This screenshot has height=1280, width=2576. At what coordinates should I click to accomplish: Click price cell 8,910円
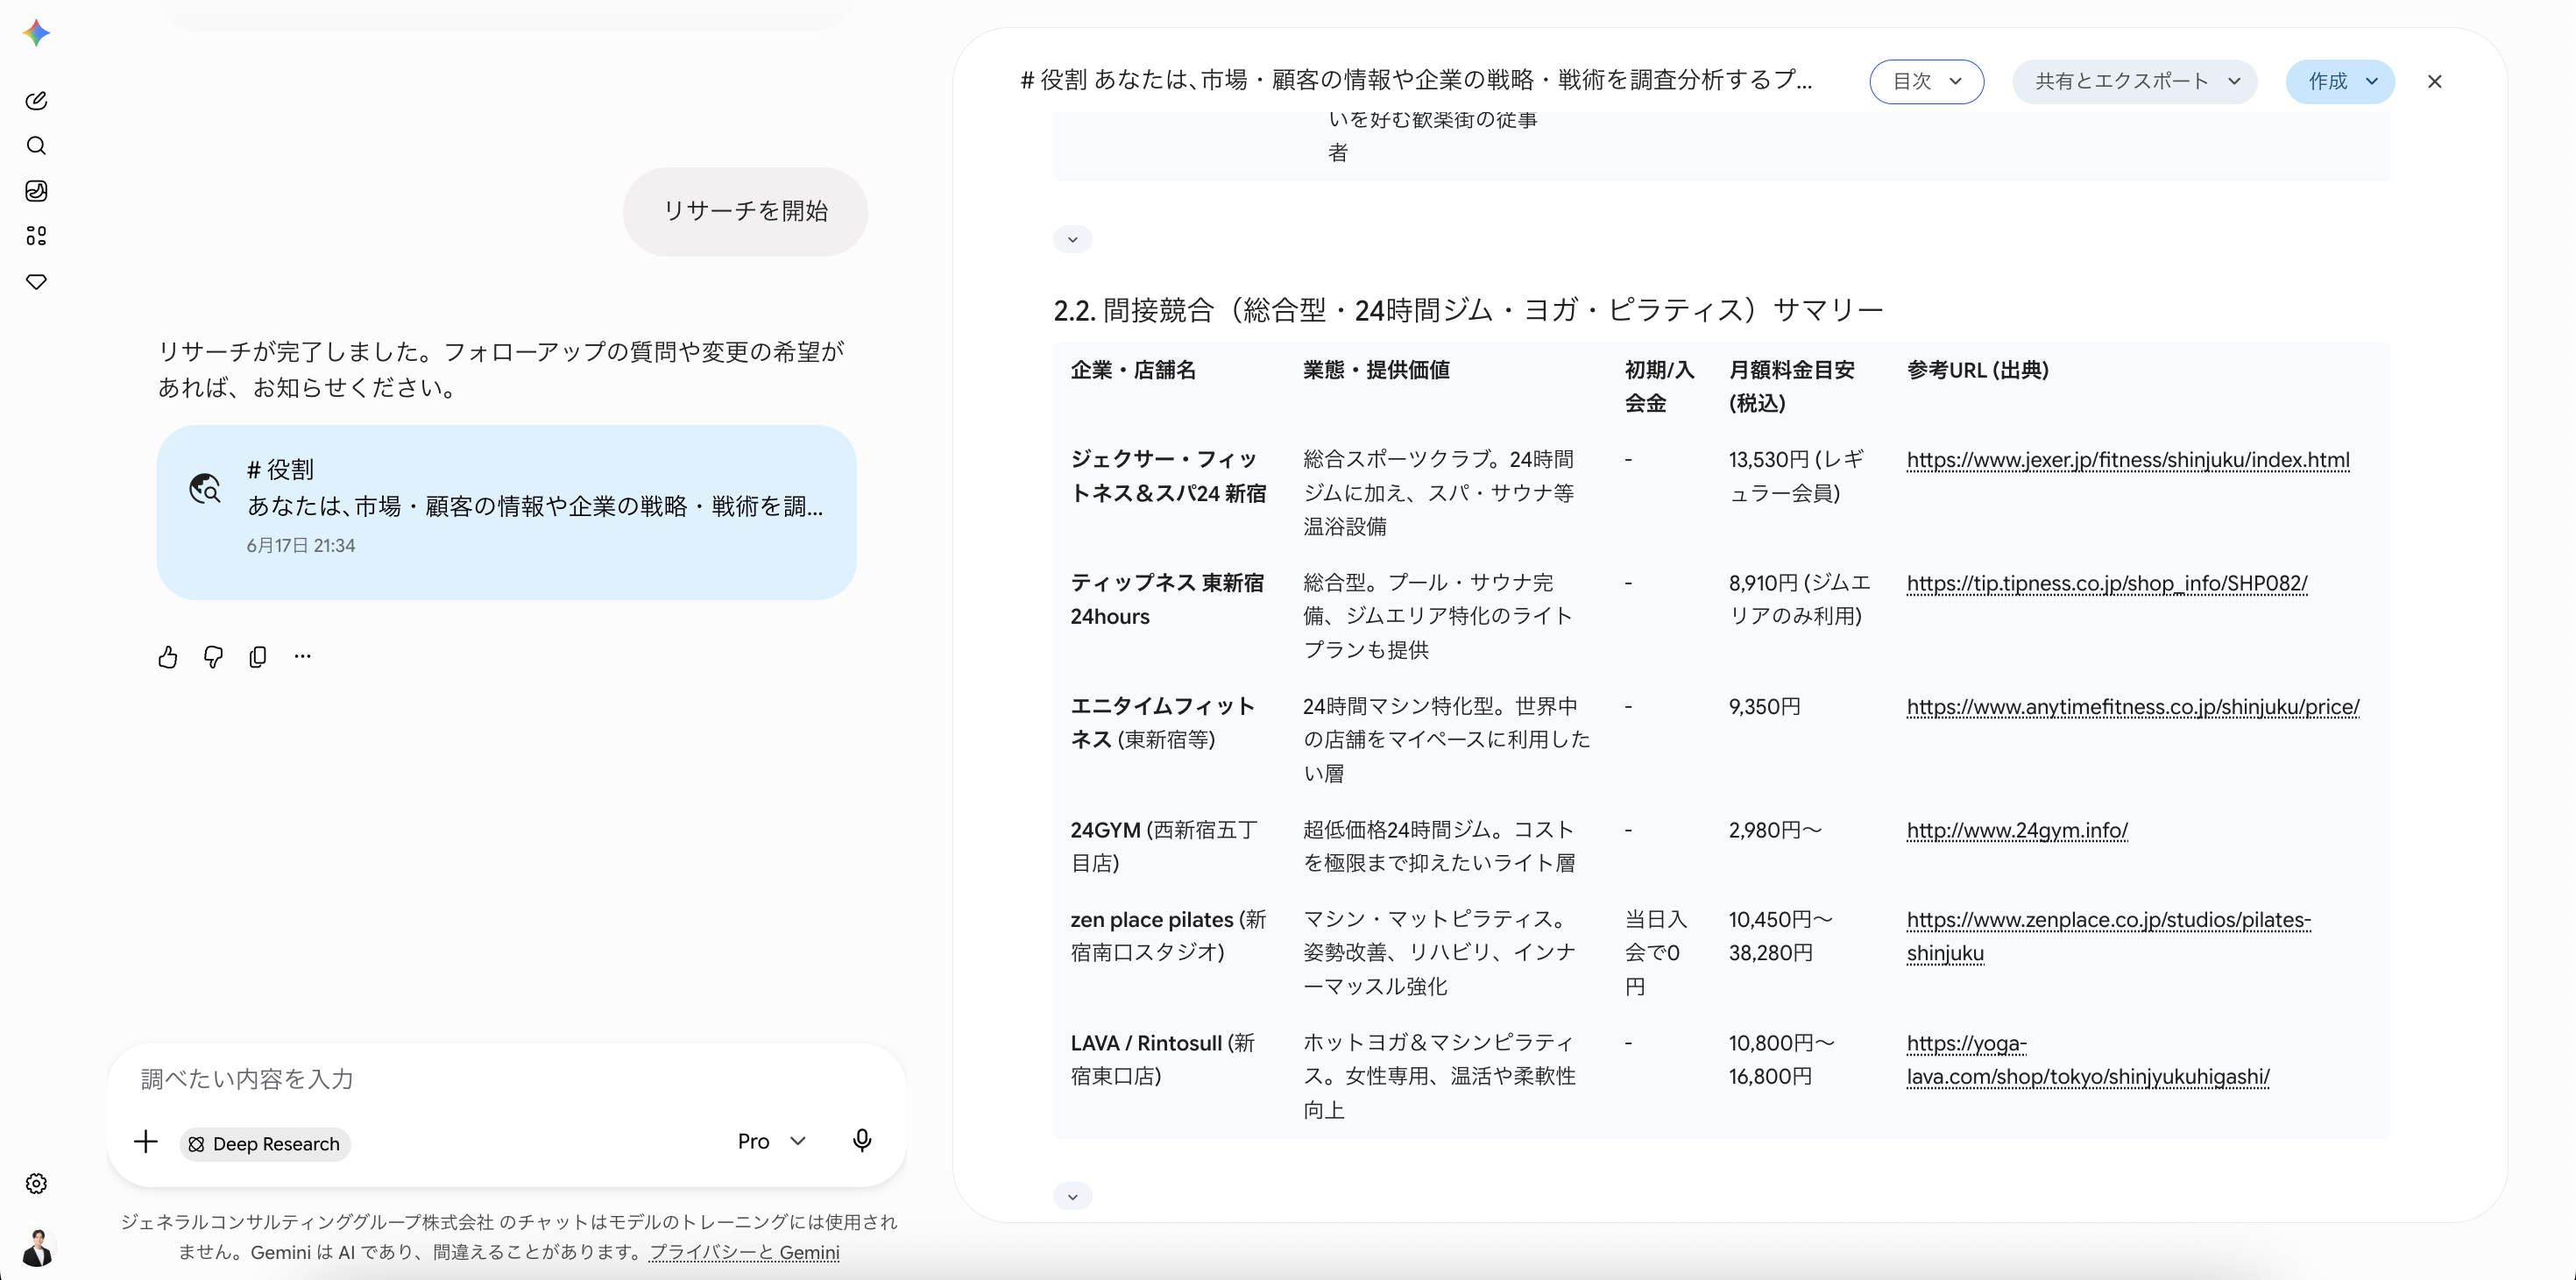1799,599
